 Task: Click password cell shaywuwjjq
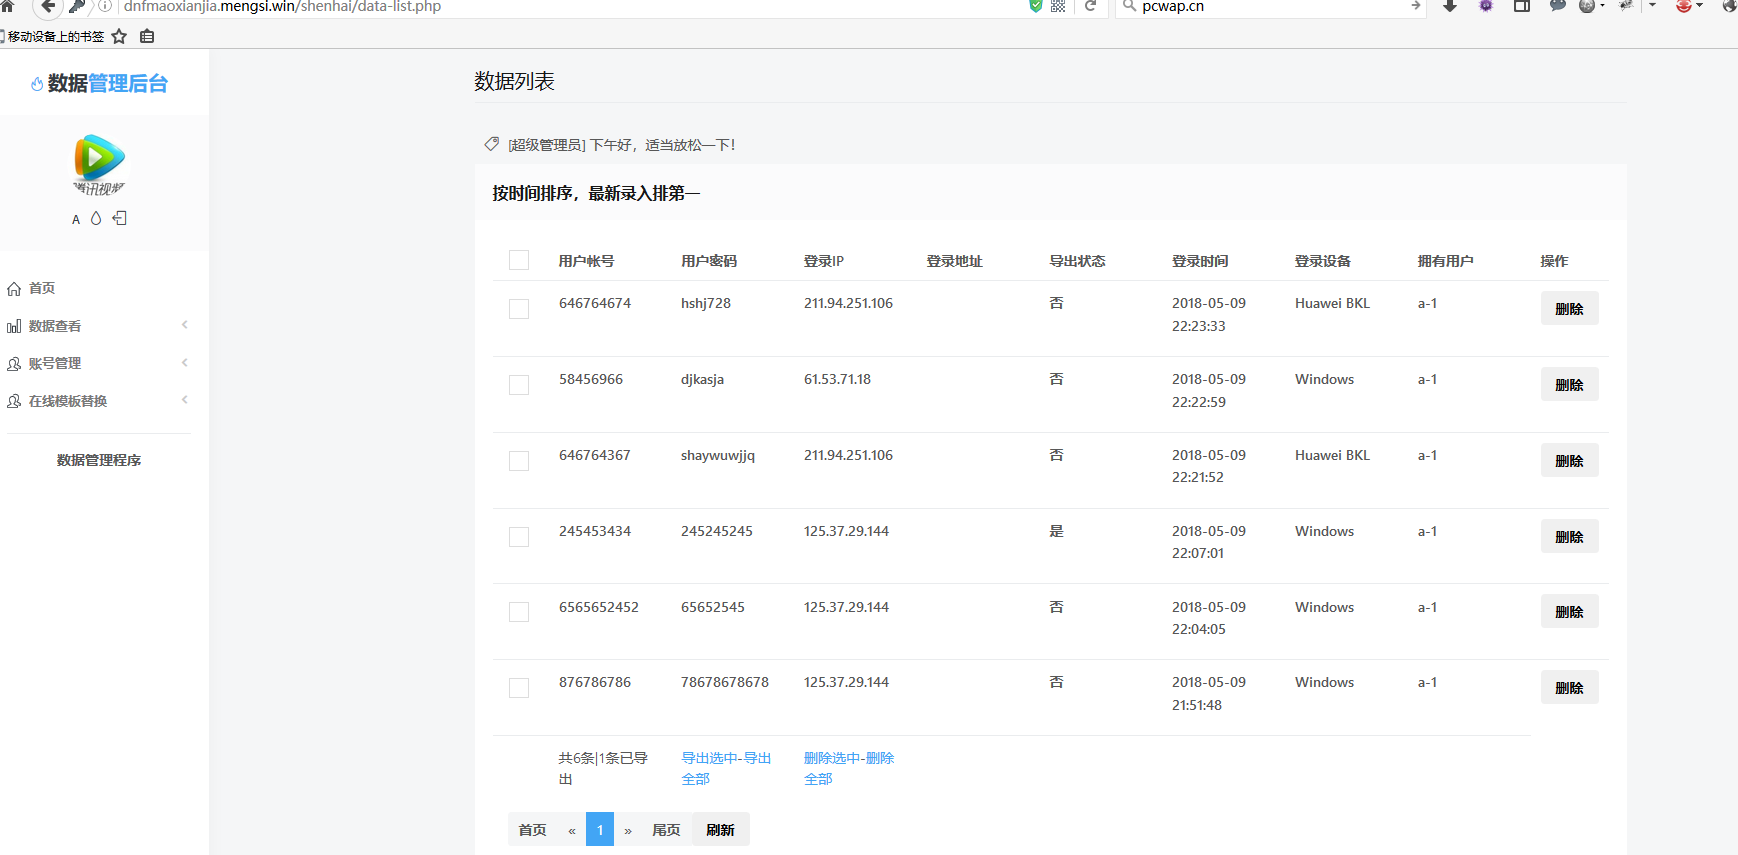[718, 455]
